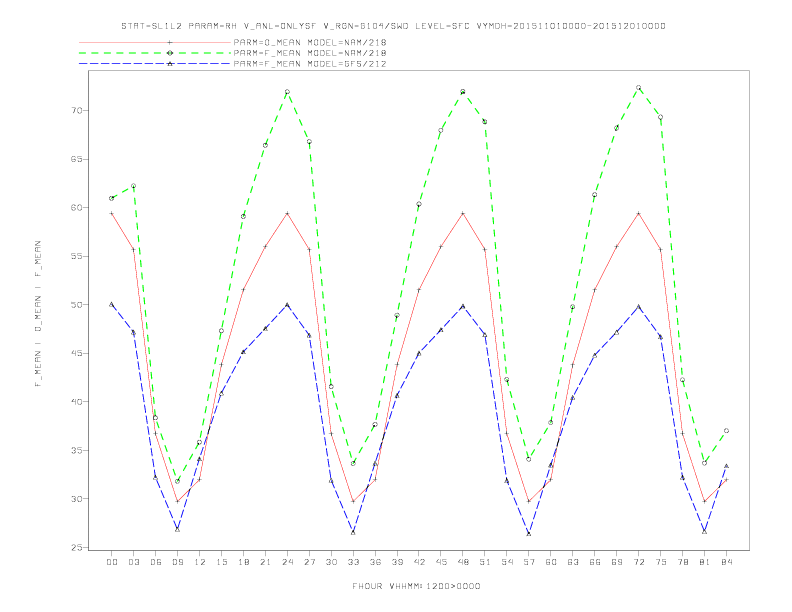Screen dimensions: 792x612
Task: Click the x-axis tick label 72
Action: point(638,562)
